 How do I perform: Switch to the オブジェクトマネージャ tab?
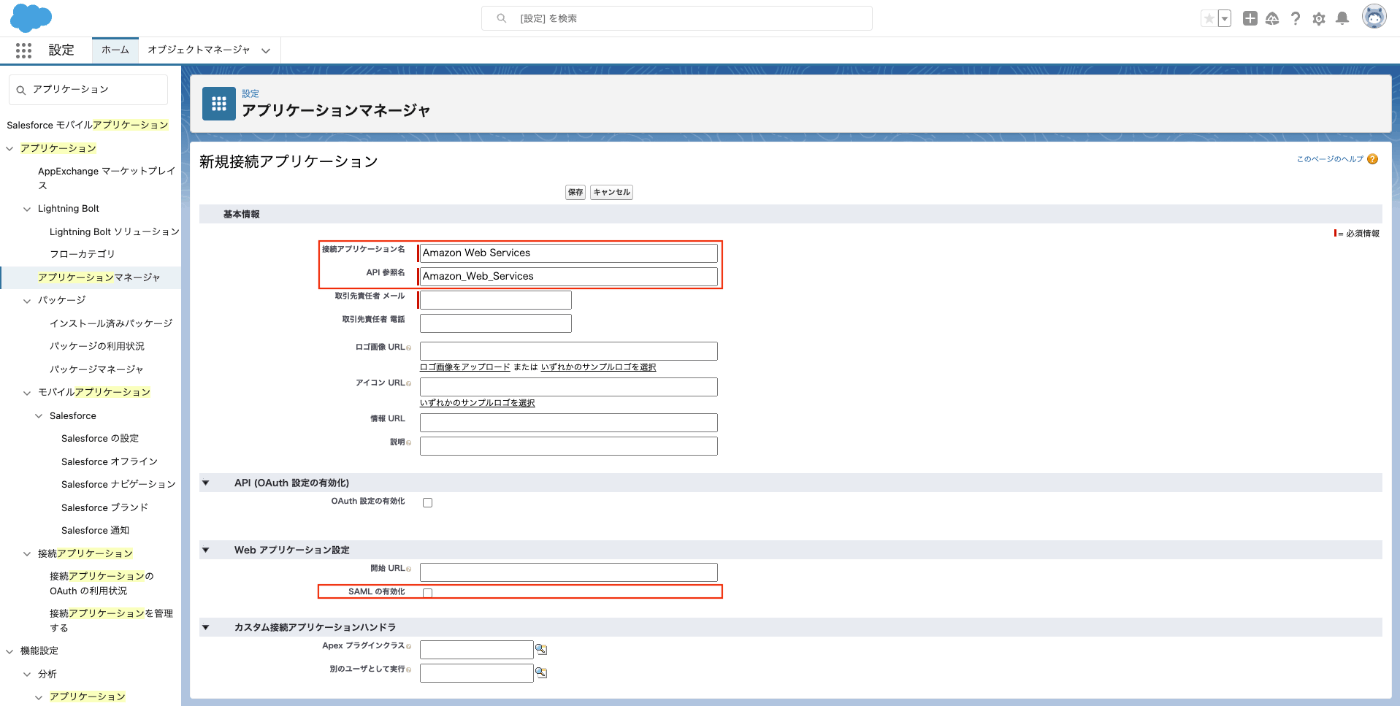(x=199, y=49)
